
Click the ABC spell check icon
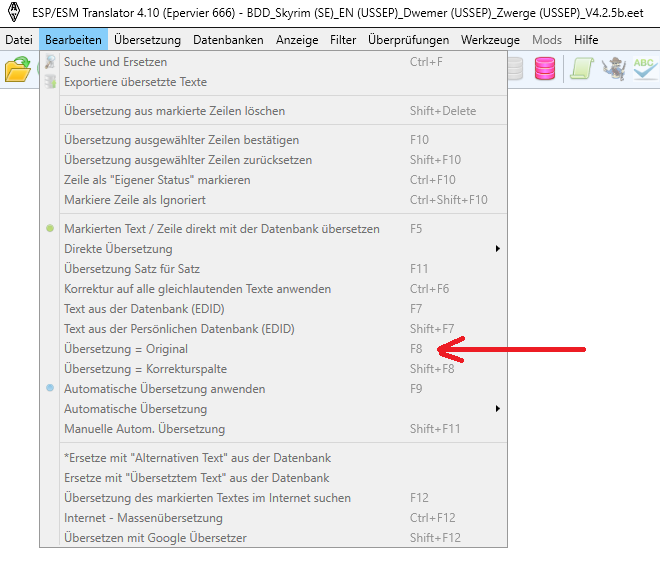(x=644, y=70)
